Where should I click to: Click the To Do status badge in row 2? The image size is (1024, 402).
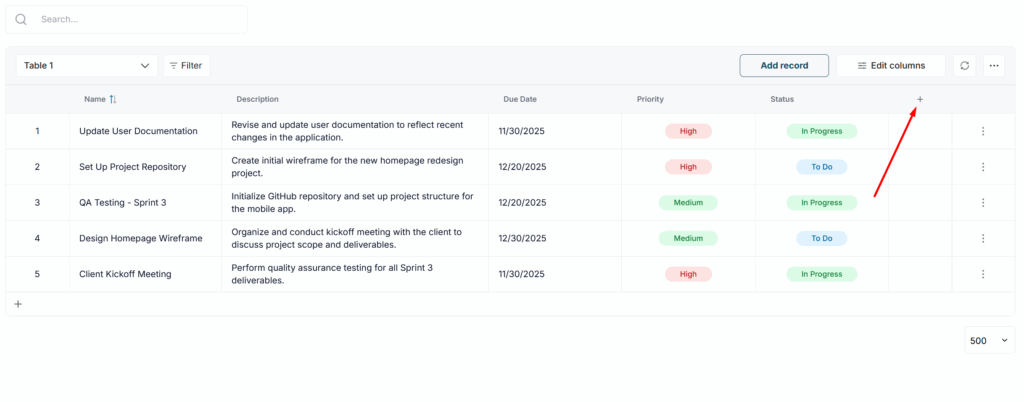(821, 167)
